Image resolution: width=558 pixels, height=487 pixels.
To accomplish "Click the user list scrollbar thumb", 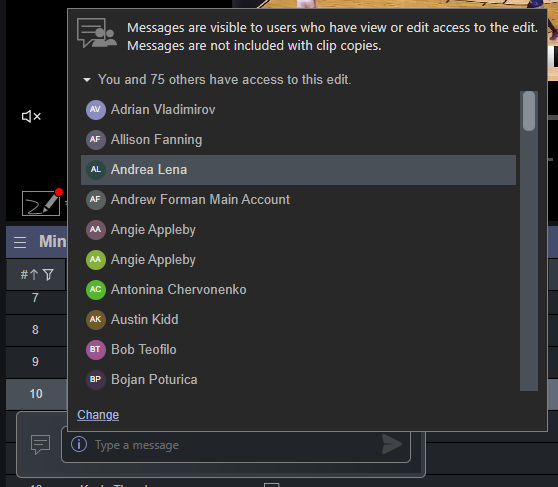I will coord(529,111).
